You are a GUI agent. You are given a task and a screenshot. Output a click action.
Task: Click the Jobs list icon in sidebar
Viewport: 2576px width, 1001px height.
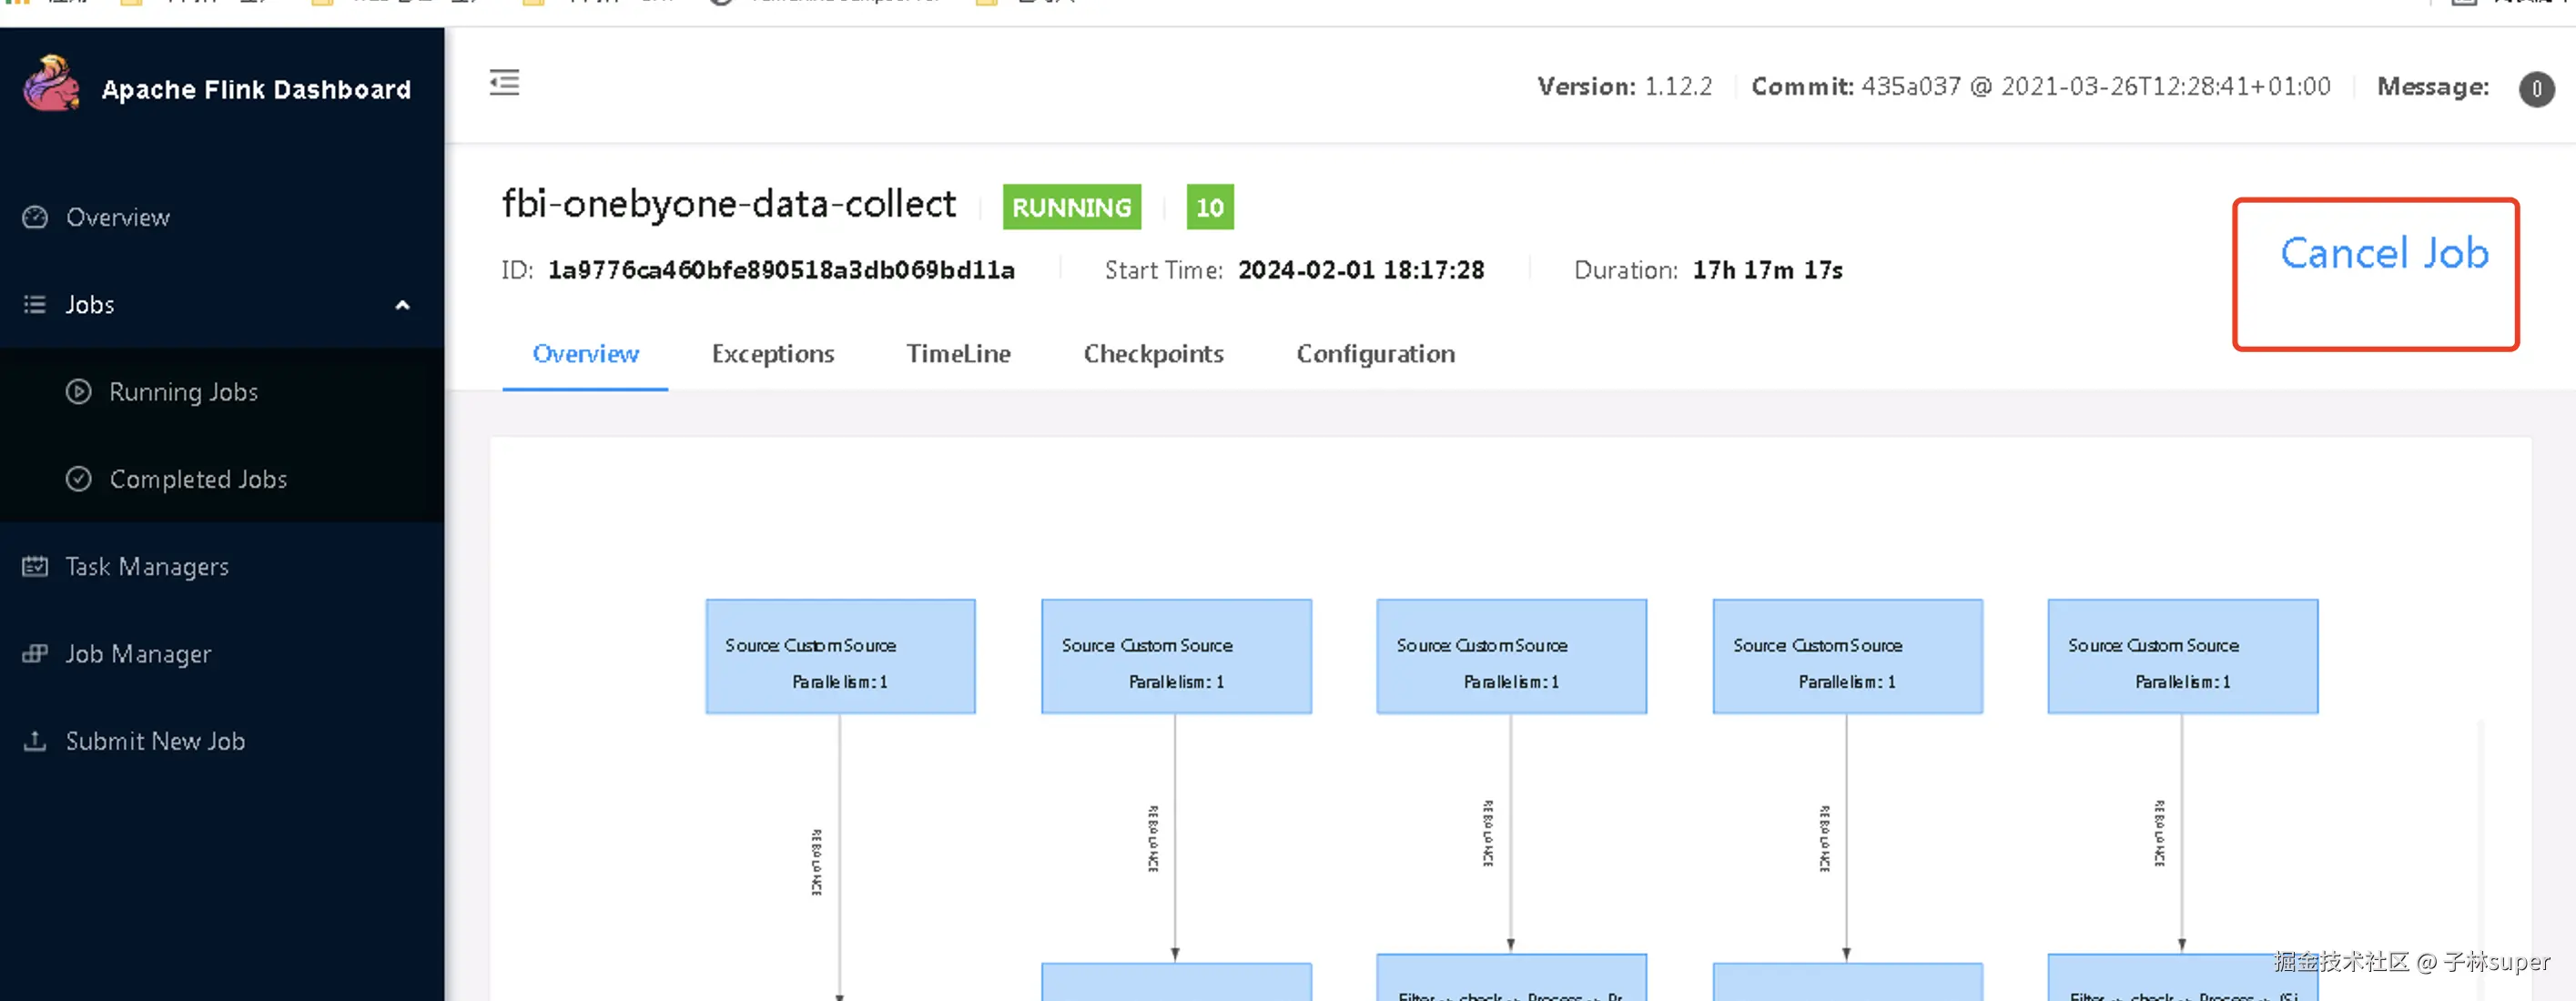click(35, 304)
